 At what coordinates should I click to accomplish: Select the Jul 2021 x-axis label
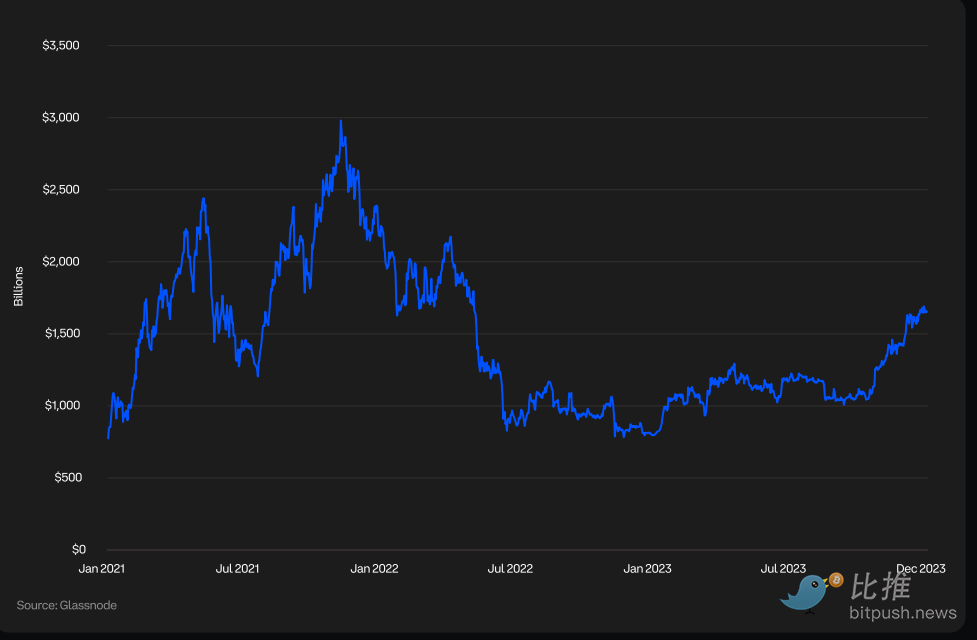[237, 568]
